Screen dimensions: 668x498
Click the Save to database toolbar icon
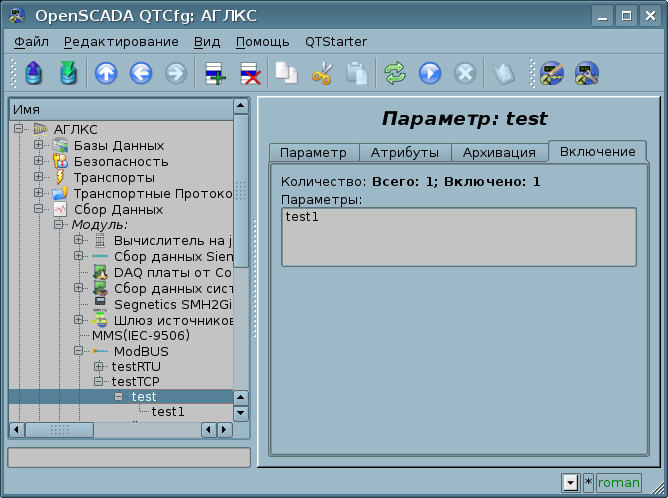pos(67,73)
